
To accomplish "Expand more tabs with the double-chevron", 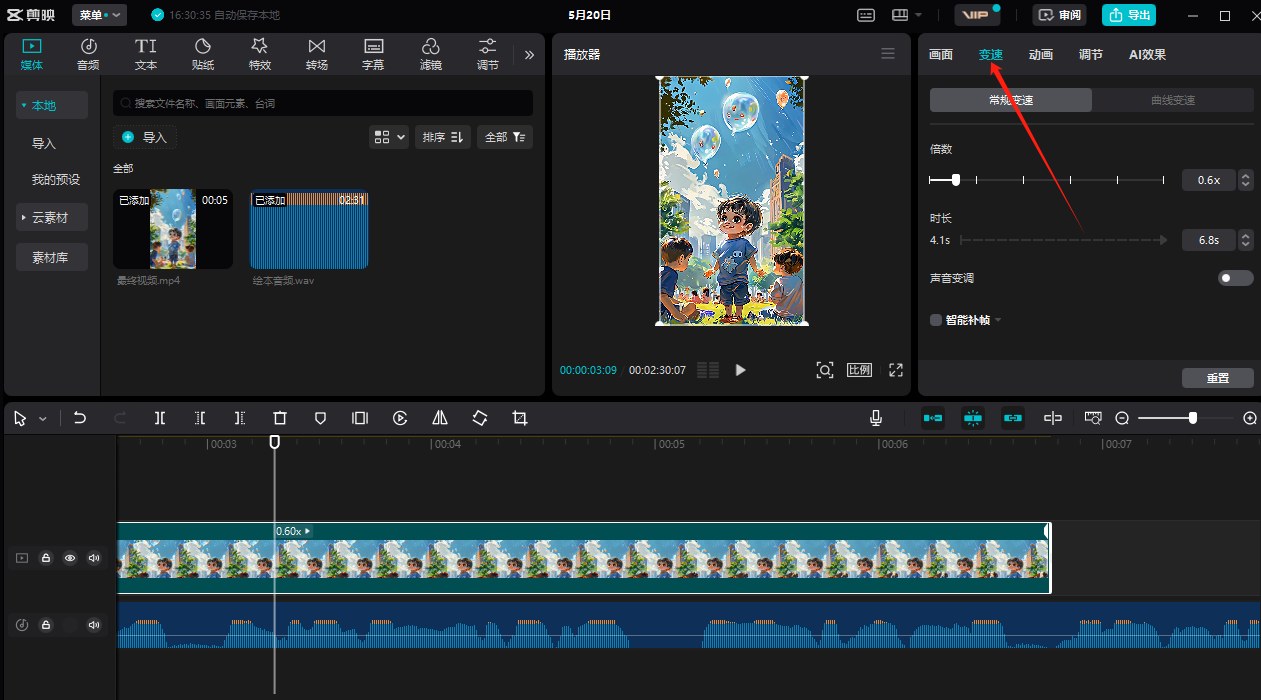I will click(529, 55).
